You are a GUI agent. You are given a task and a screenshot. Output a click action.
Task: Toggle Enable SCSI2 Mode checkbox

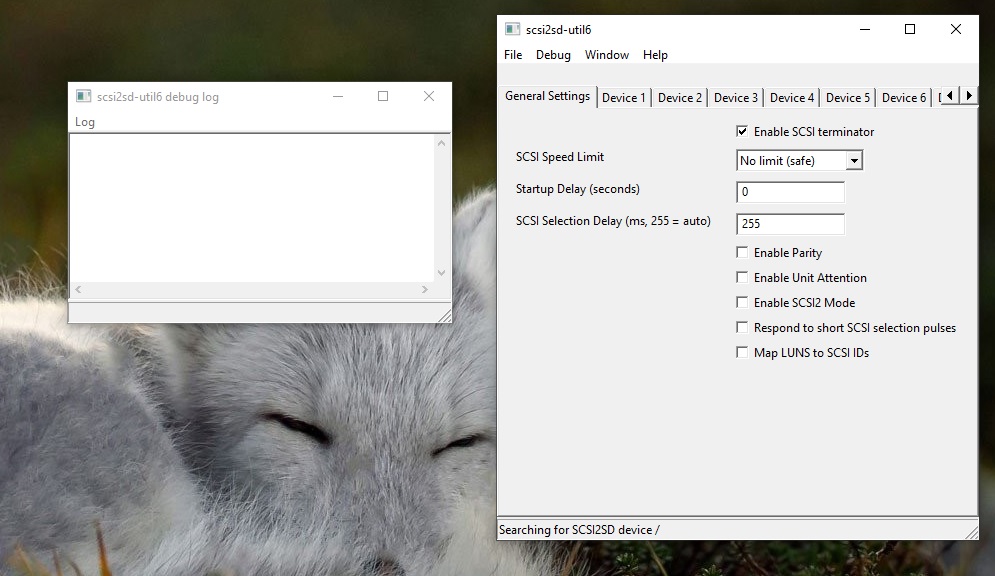[x=742, y=303]
